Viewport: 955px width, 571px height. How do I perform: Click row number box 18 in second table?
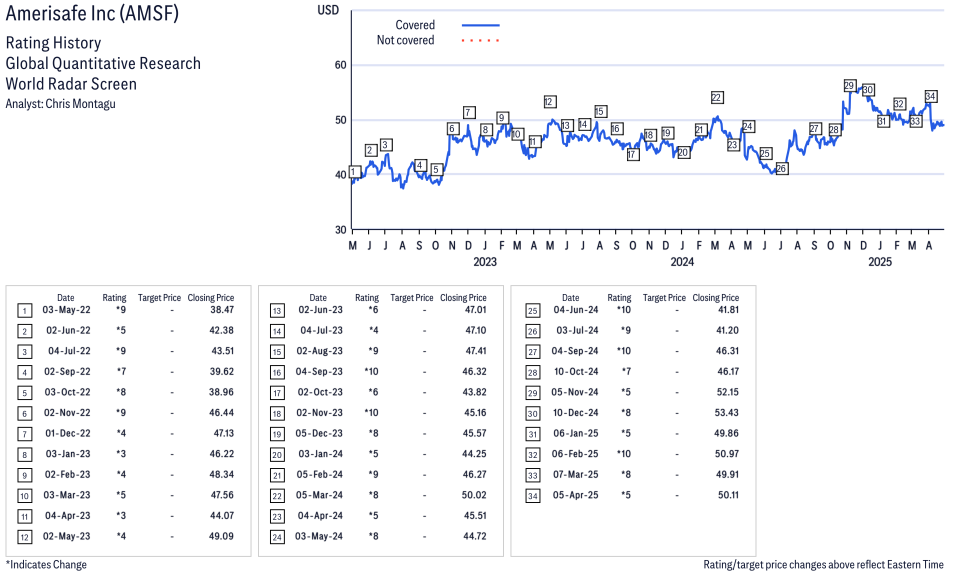coord(277,414)
